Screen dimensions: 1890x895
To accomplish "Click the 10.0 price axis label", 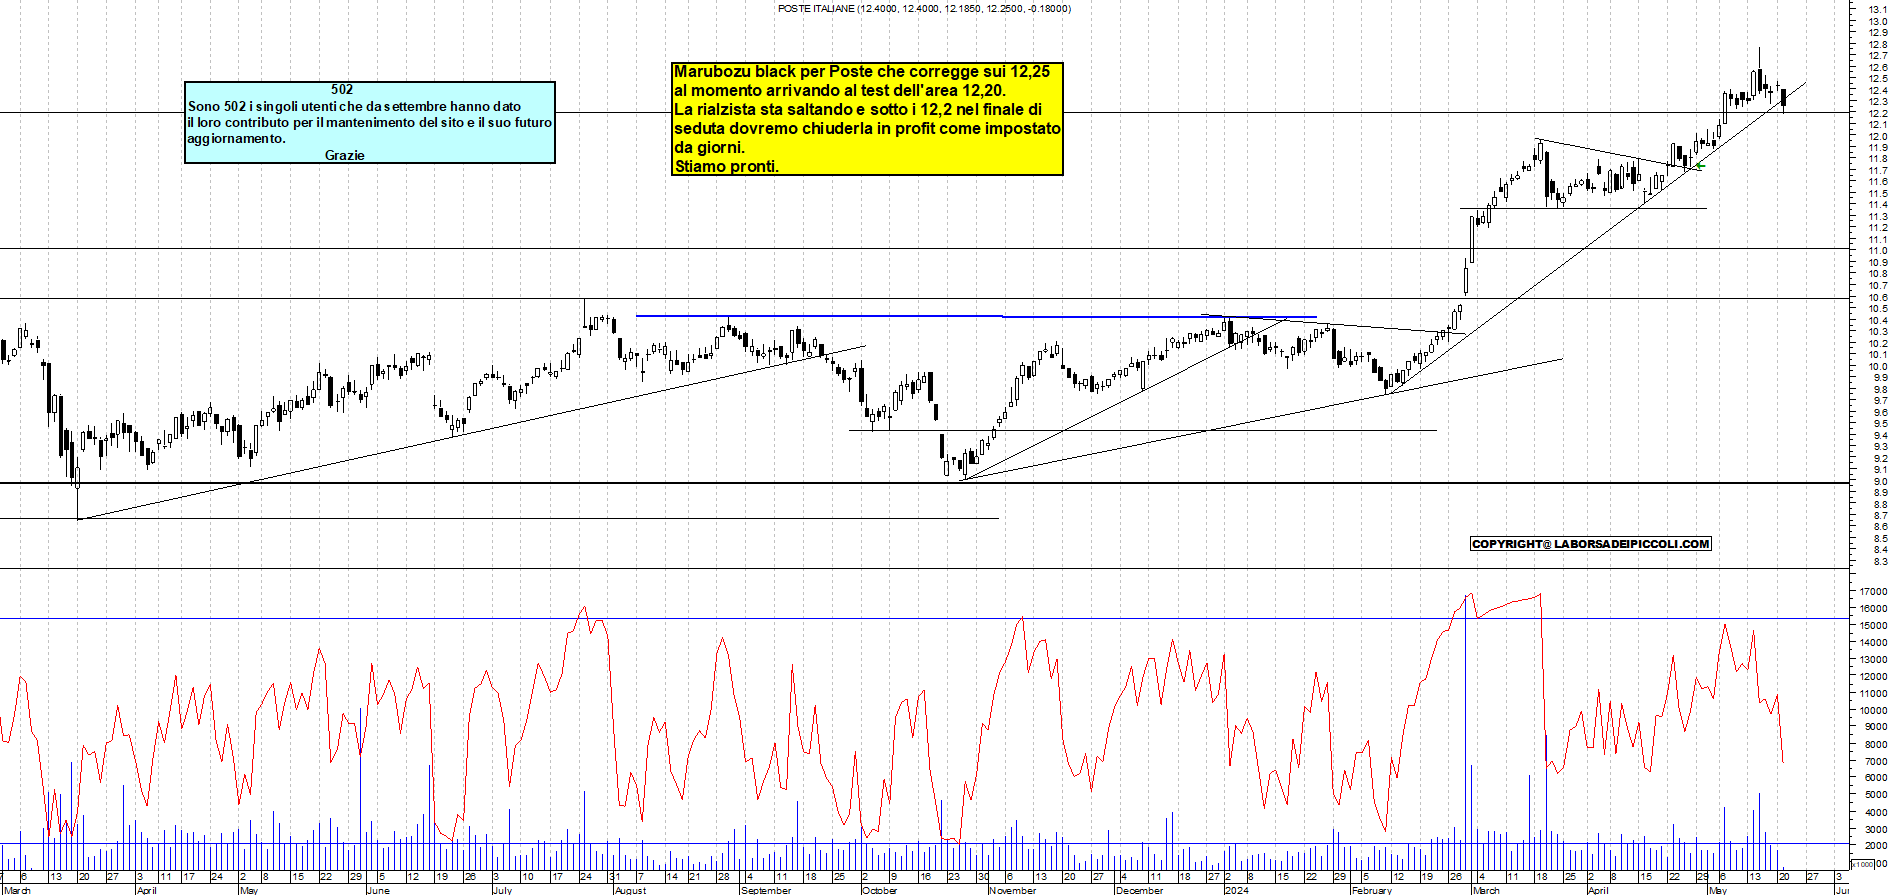I will coord(1878,366).
